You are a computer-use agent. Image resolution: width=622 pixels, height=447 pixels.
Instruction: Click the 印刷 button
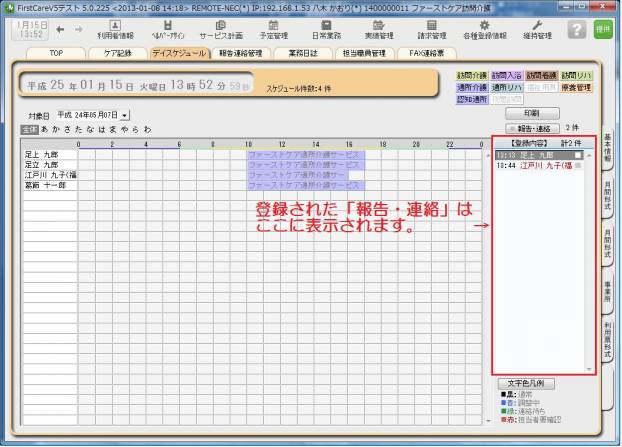click(x=531, y=113)
